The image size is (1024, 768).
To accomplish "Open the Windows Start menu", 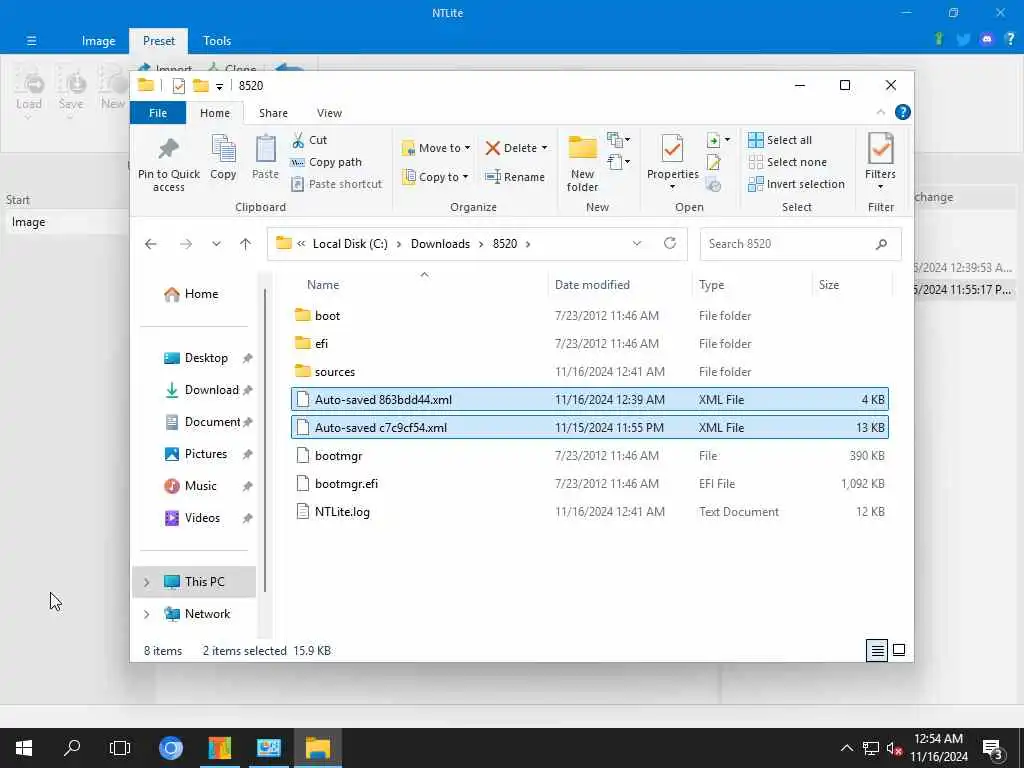I will coord(24,748).
